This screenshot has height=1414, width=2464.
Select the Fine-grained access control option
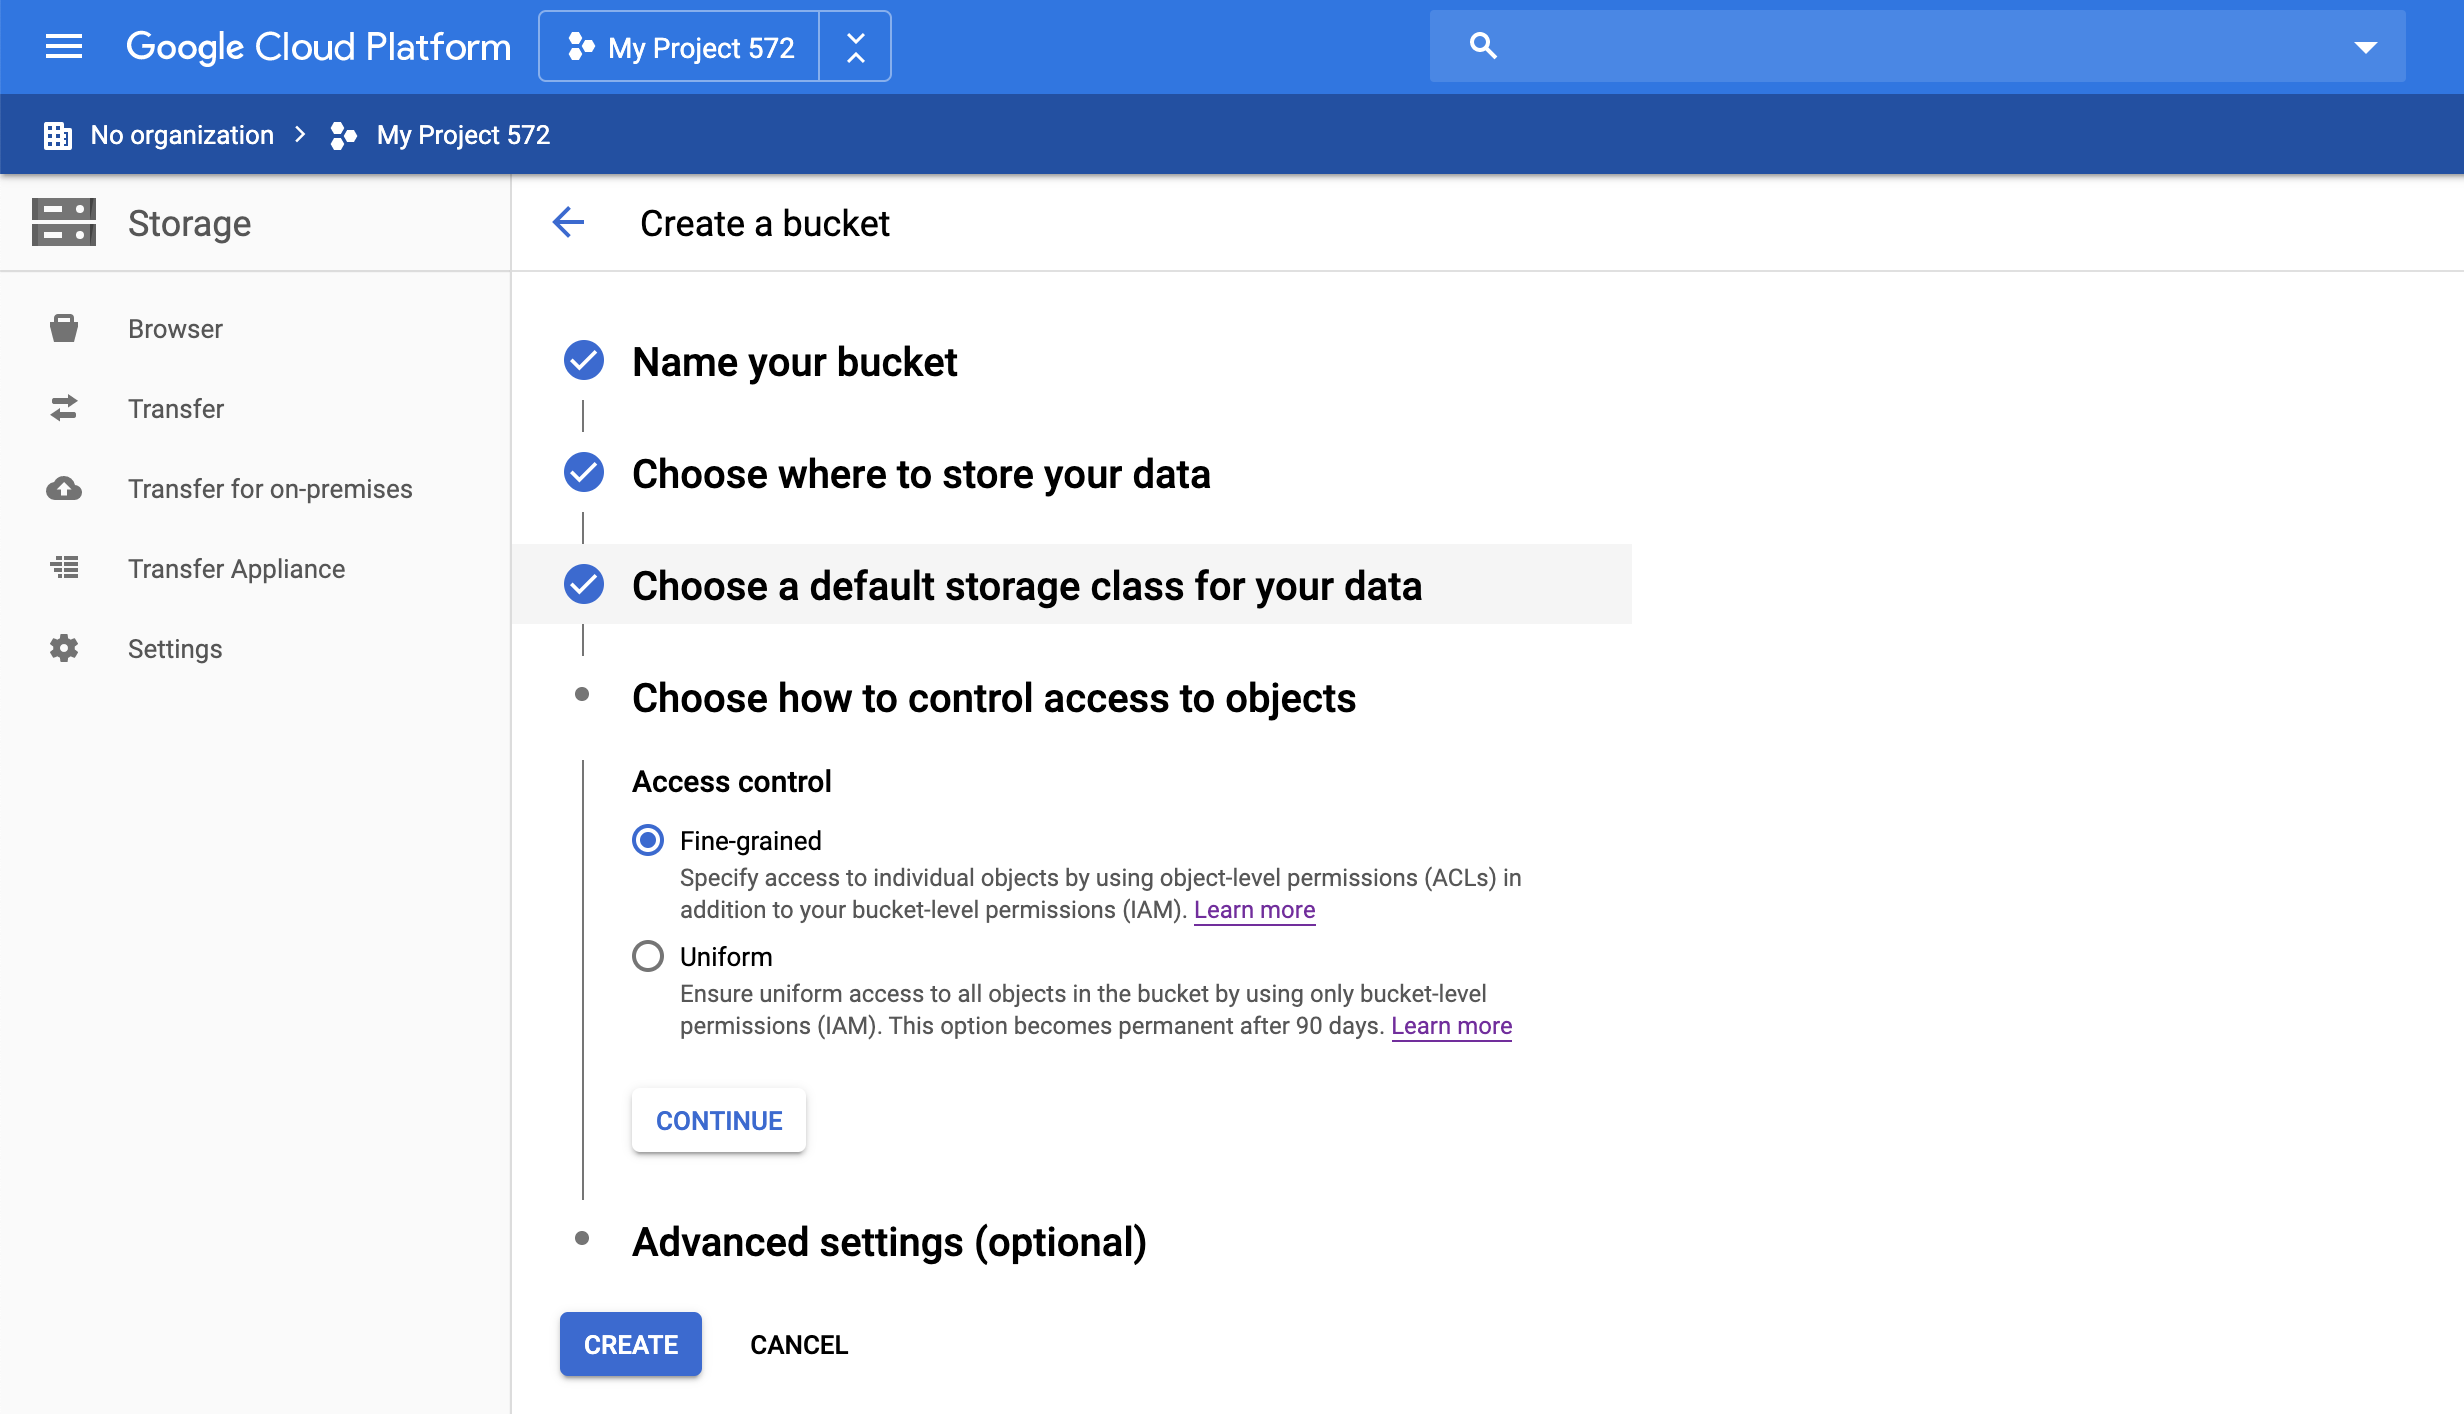pyautogui.click(x=648, y=840)
